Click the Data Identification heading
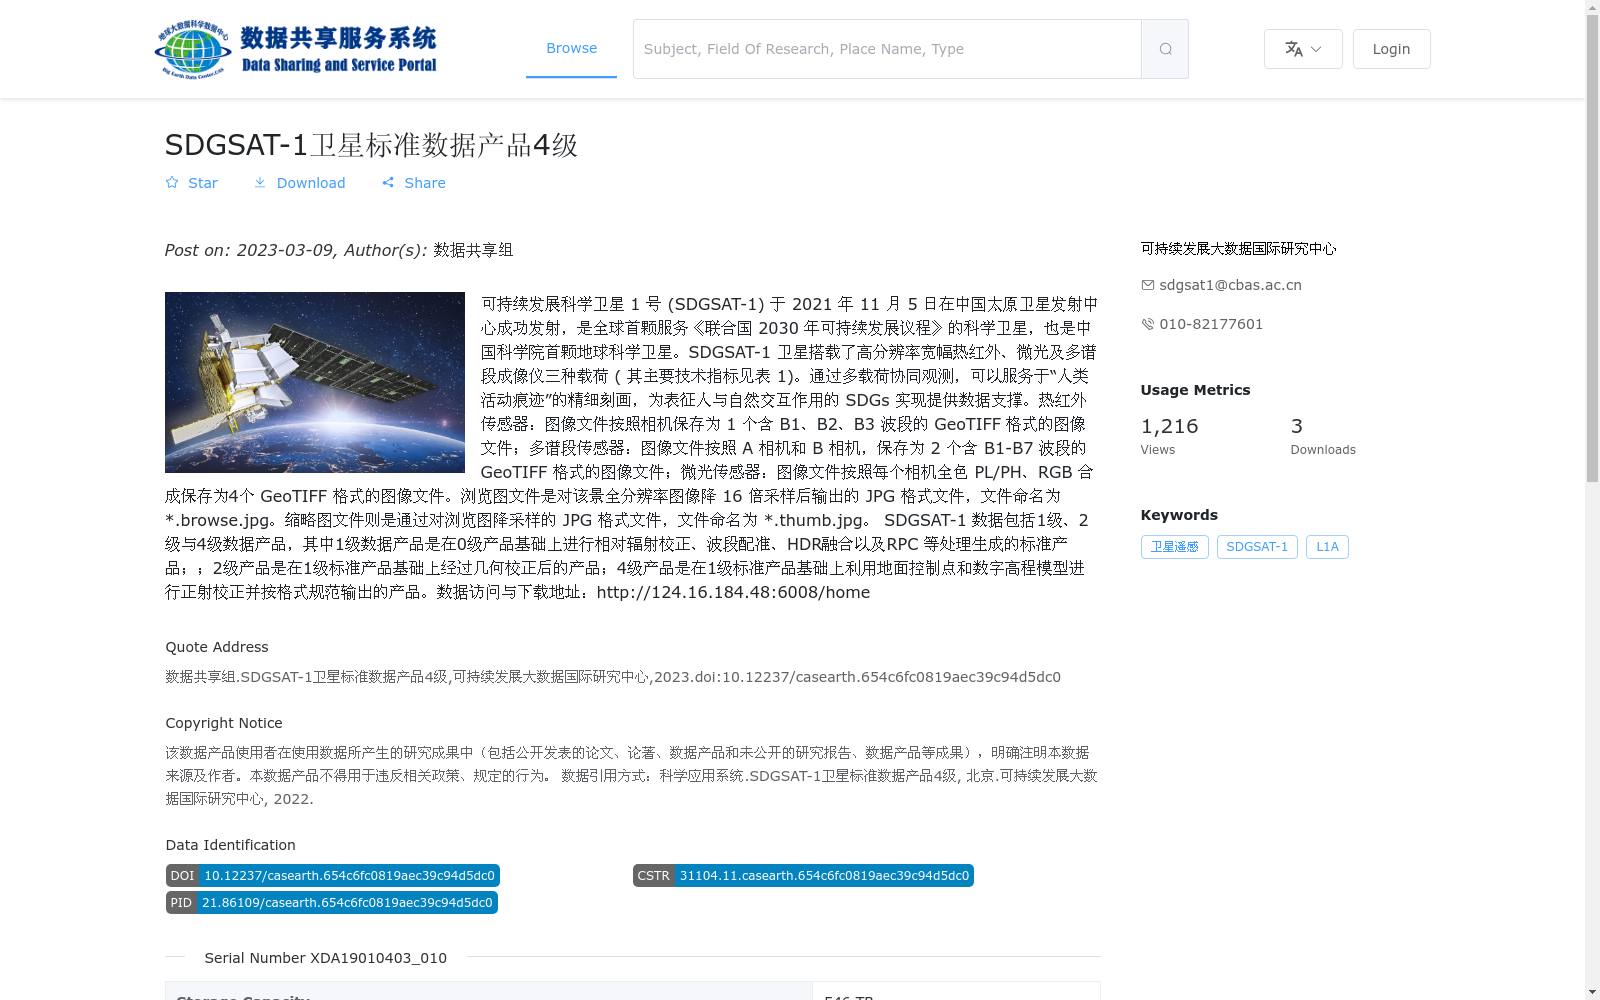Screen dimensions: 1600x1000 (230, 845)
